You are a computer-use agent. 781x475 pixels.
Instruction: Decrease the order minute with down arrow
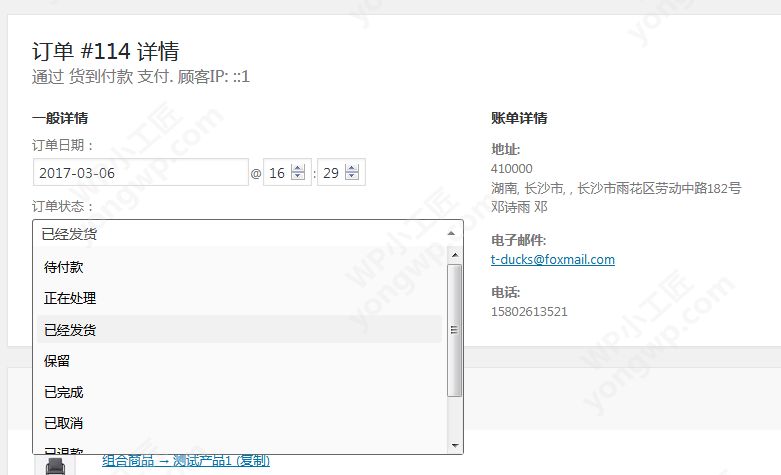coord(351,178)
